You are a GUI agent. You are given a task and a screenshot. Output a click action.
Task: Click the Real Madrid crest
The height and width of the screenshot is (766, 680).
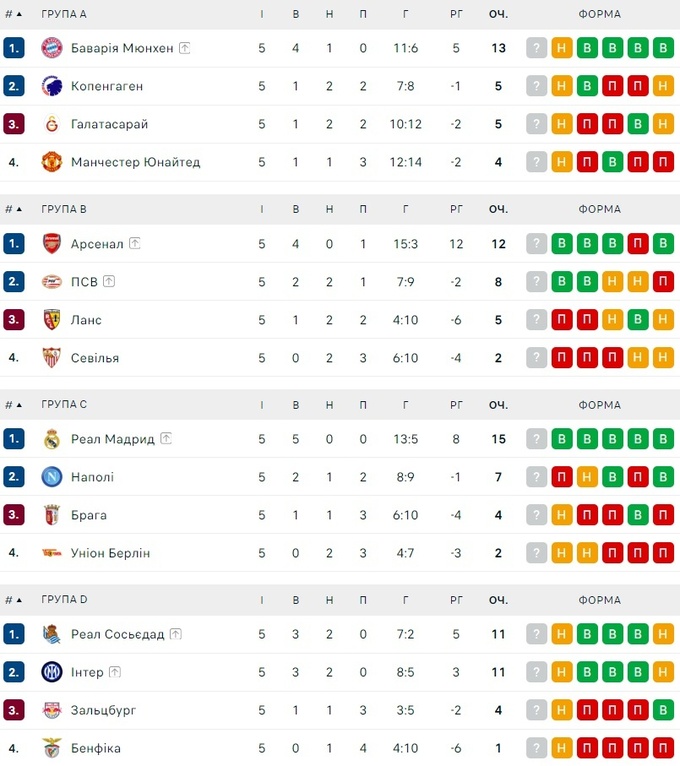pyautogui.click(x=52, y=439)
